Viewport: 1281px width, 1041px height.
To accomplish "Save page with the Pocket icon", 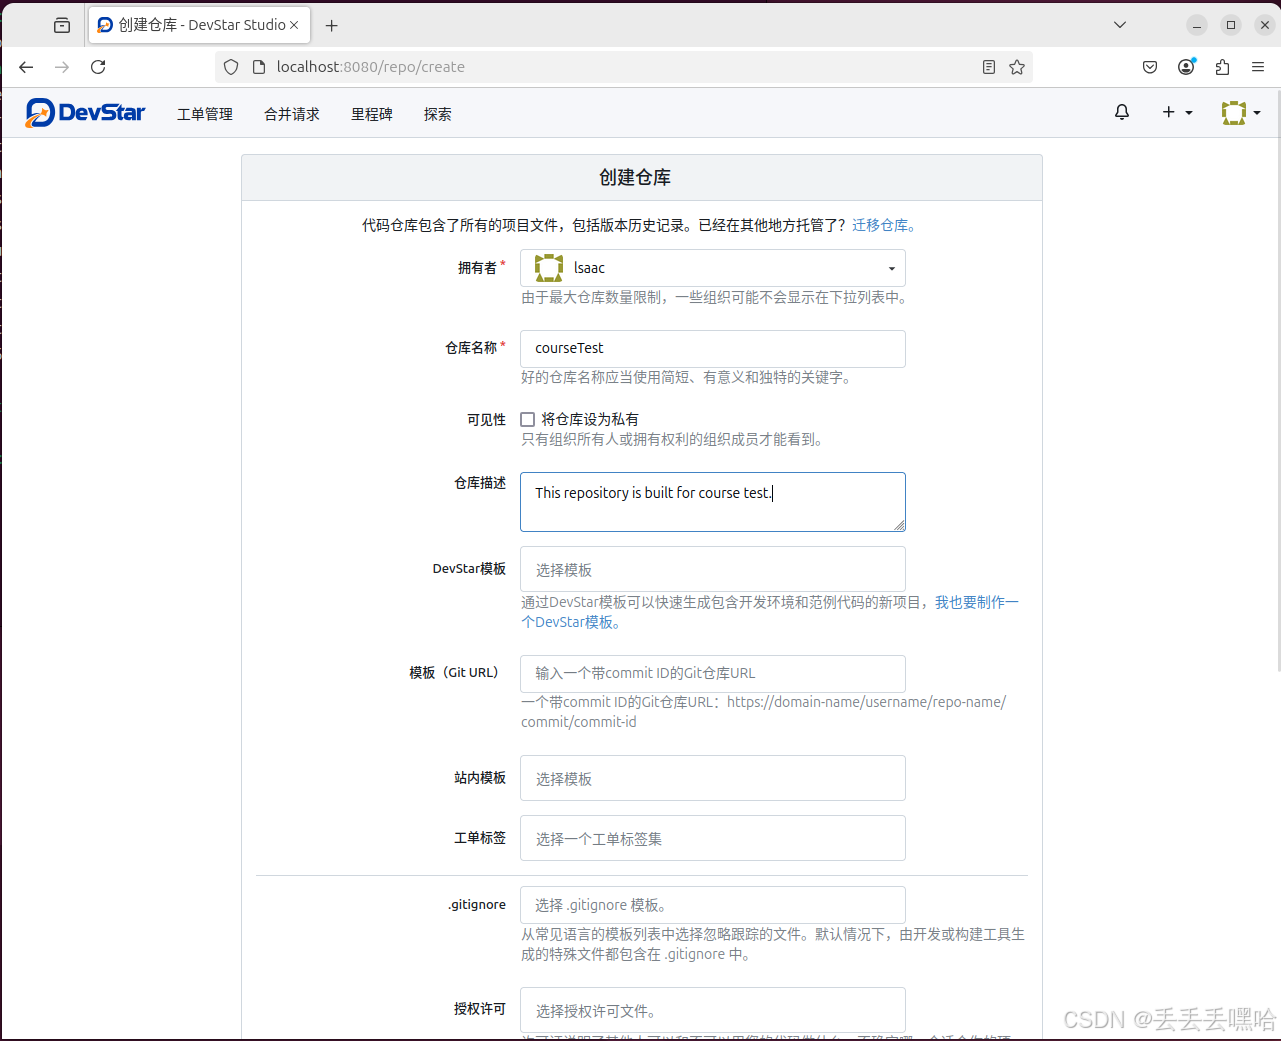I will click(x=1150, y=67).
